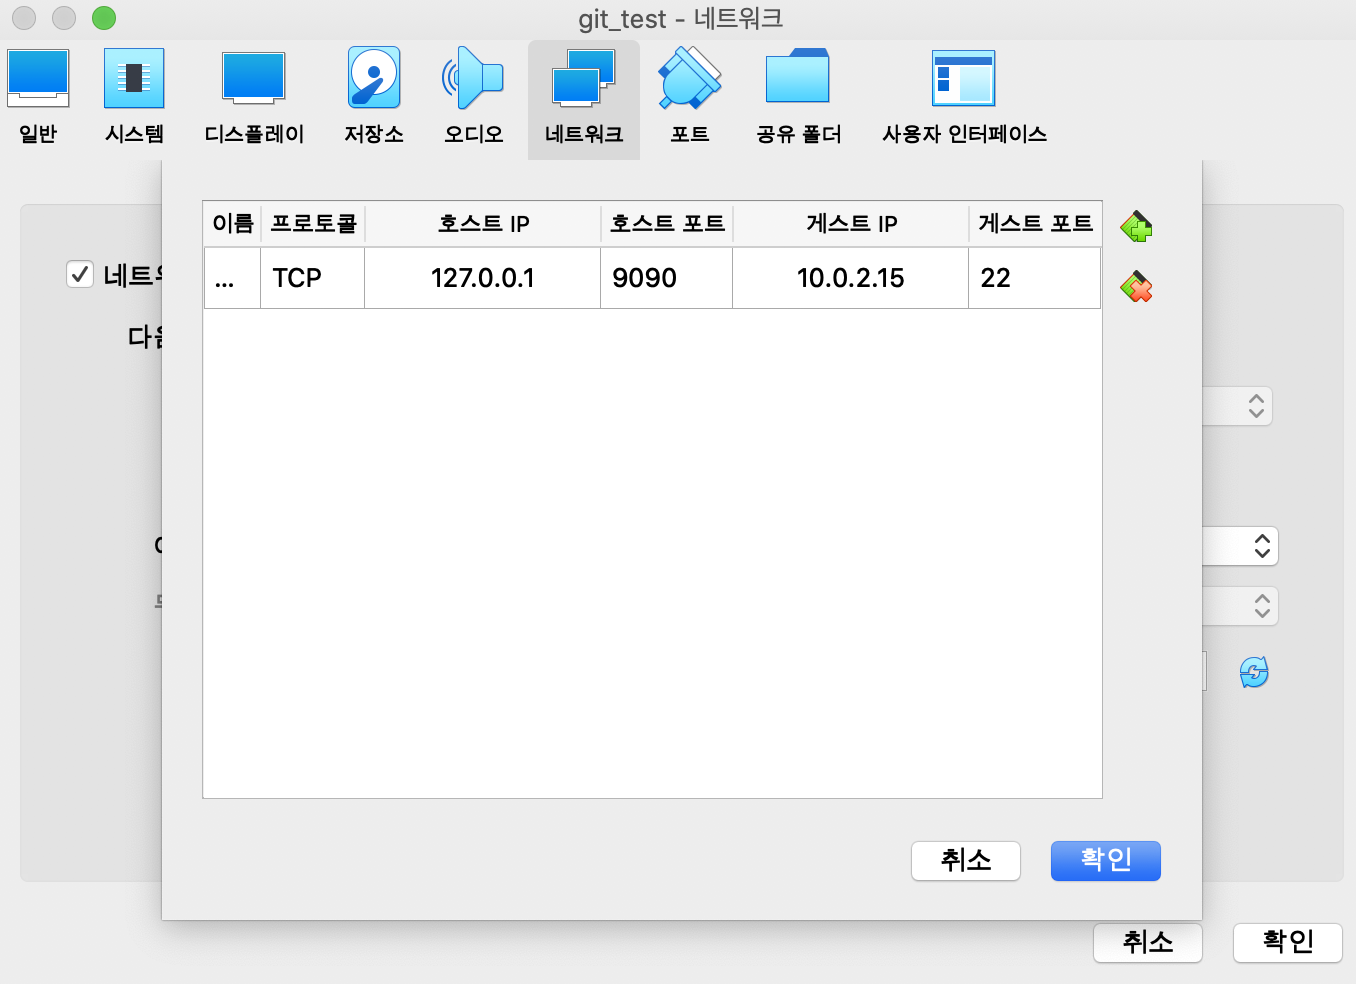The width and height of the screenshot is (1356, 984).
Task: Open the active dropdown with black chevrons
Action: coord(1240,546)
